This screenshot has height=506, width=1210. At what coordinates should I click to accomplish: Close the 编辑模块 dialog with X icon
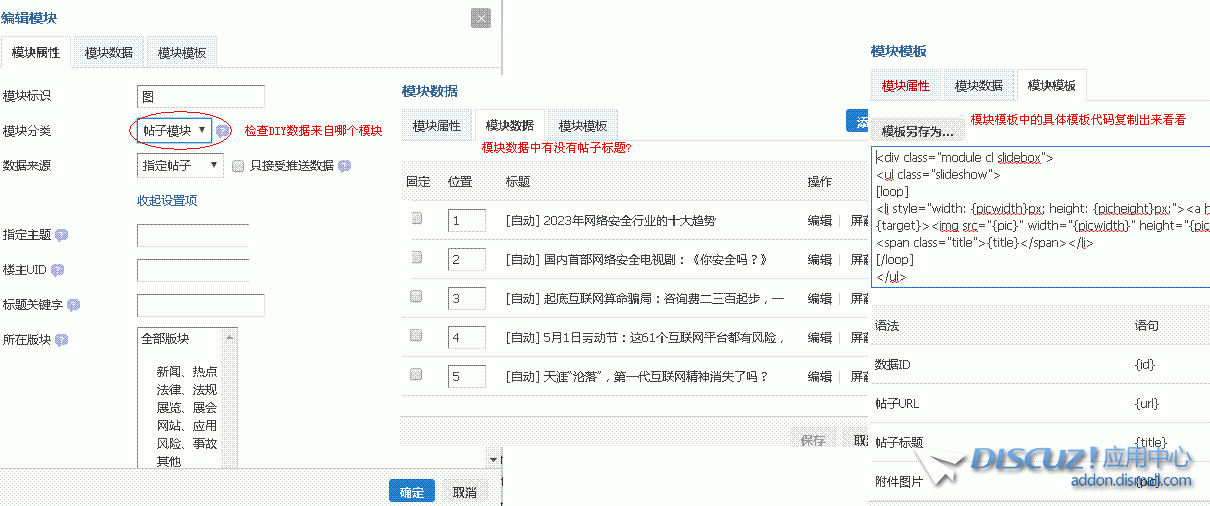click(481, 18)
